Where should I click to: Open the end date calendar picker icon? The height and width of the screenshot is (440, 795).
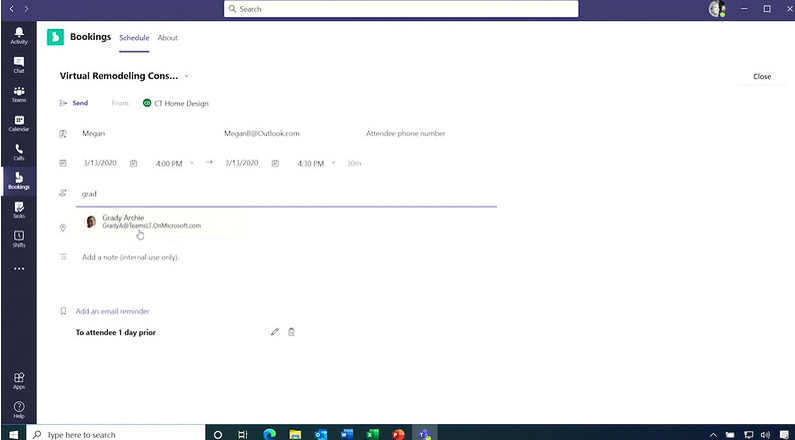coord(275,163)
